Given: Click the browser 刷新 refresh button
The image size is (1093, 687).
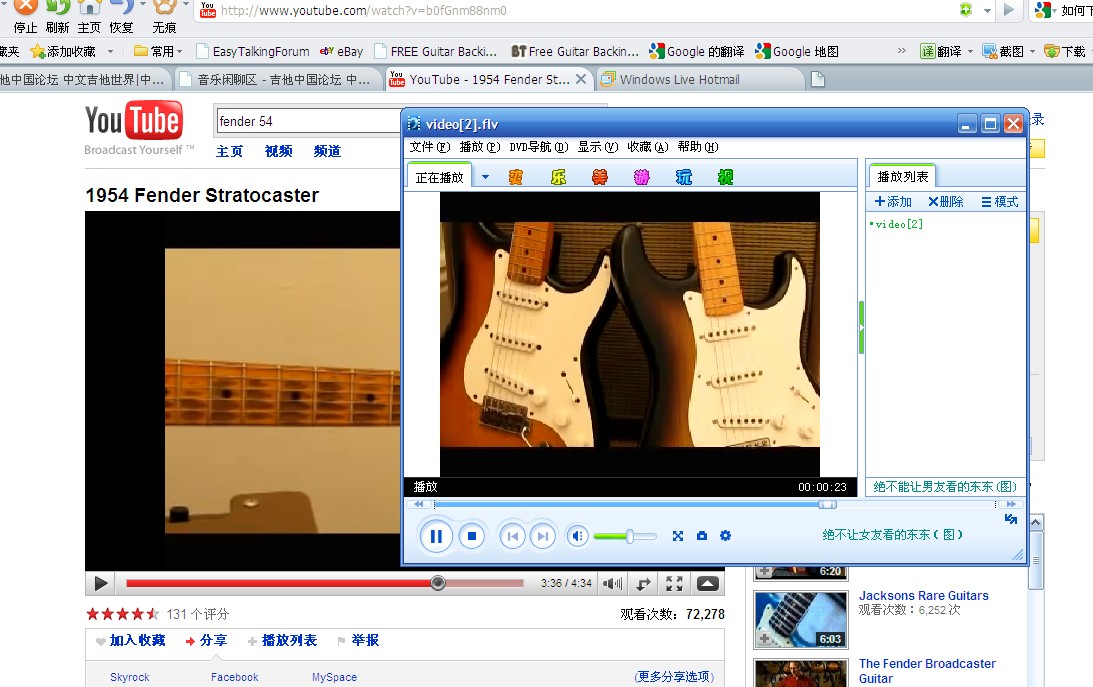Looking at the screenshot, I should click(x=57, y=17).
